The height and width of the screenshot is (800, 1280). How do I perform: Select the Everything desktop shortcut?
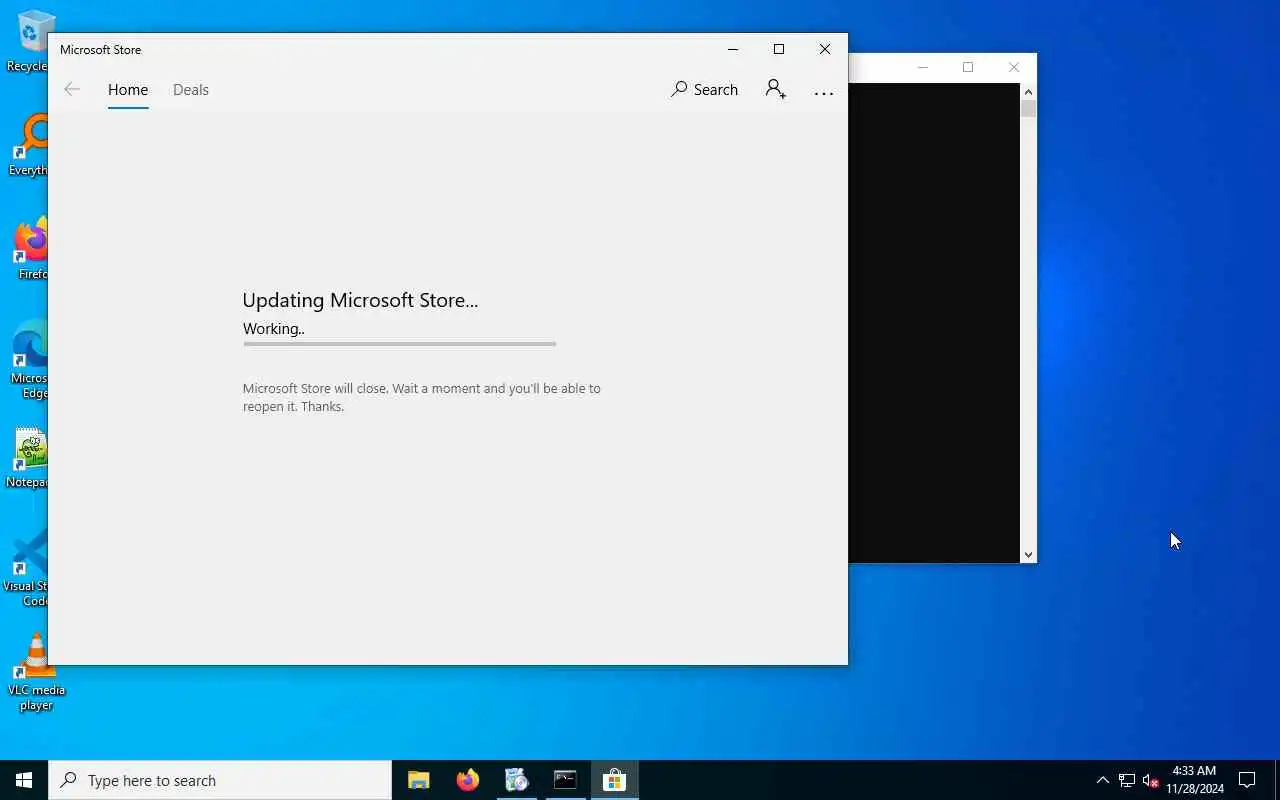[31, 146]
